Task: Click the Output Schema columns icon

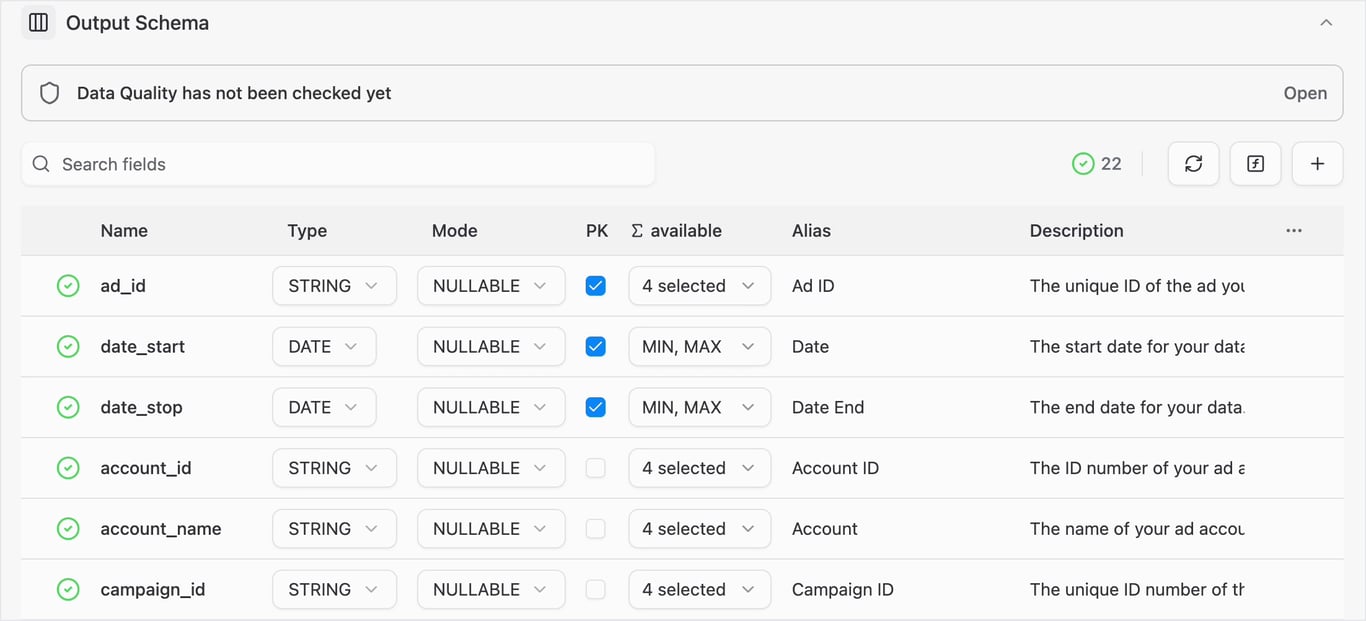Action: 38,23
